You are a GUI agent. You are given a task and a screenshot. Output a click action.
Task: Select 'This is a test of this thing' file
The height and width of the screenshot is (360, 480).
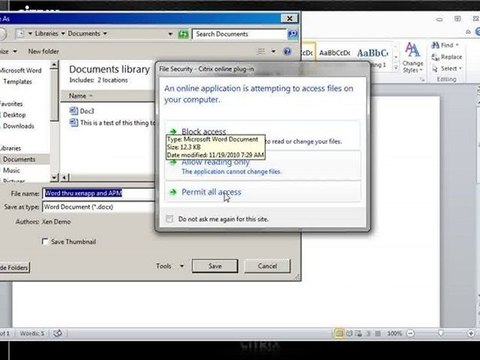click(x=117, y=123)
